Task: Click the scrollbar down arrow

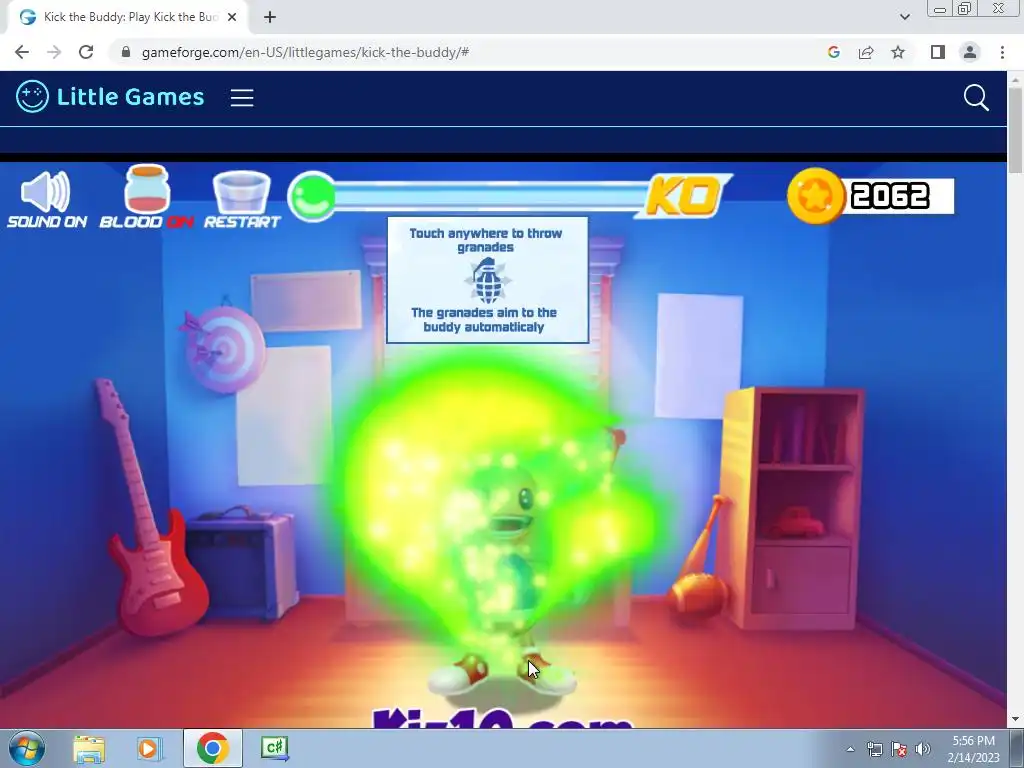Action: pyautogui.click(x=1015, y=719)
